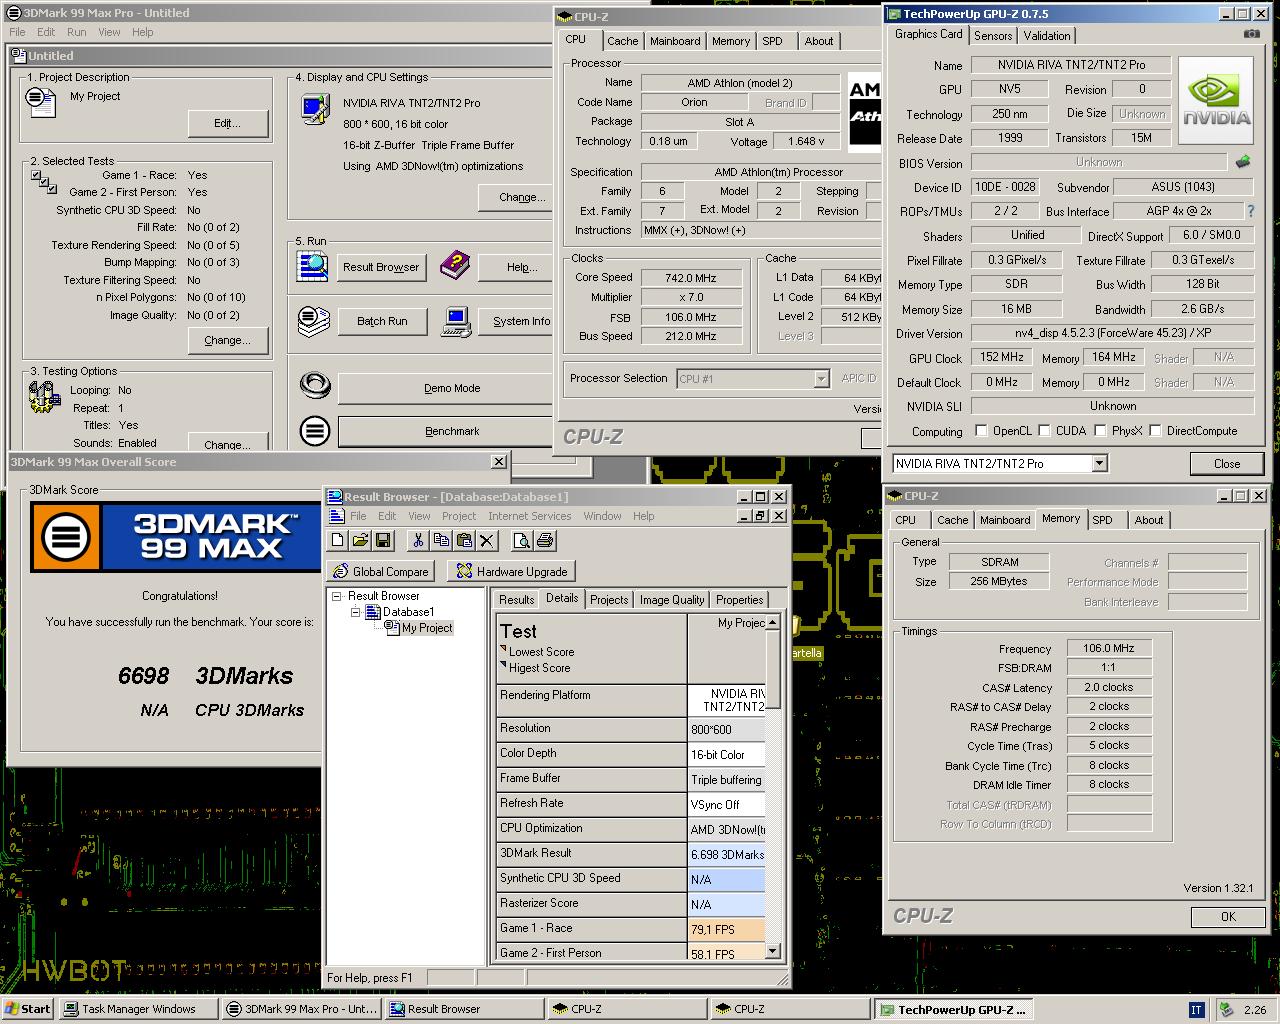Click the IT language indicator in system tray
Image resolution: width=1280 pixels, height=1024 pixels.
pyautogui.click(x=1196, y=1009)
